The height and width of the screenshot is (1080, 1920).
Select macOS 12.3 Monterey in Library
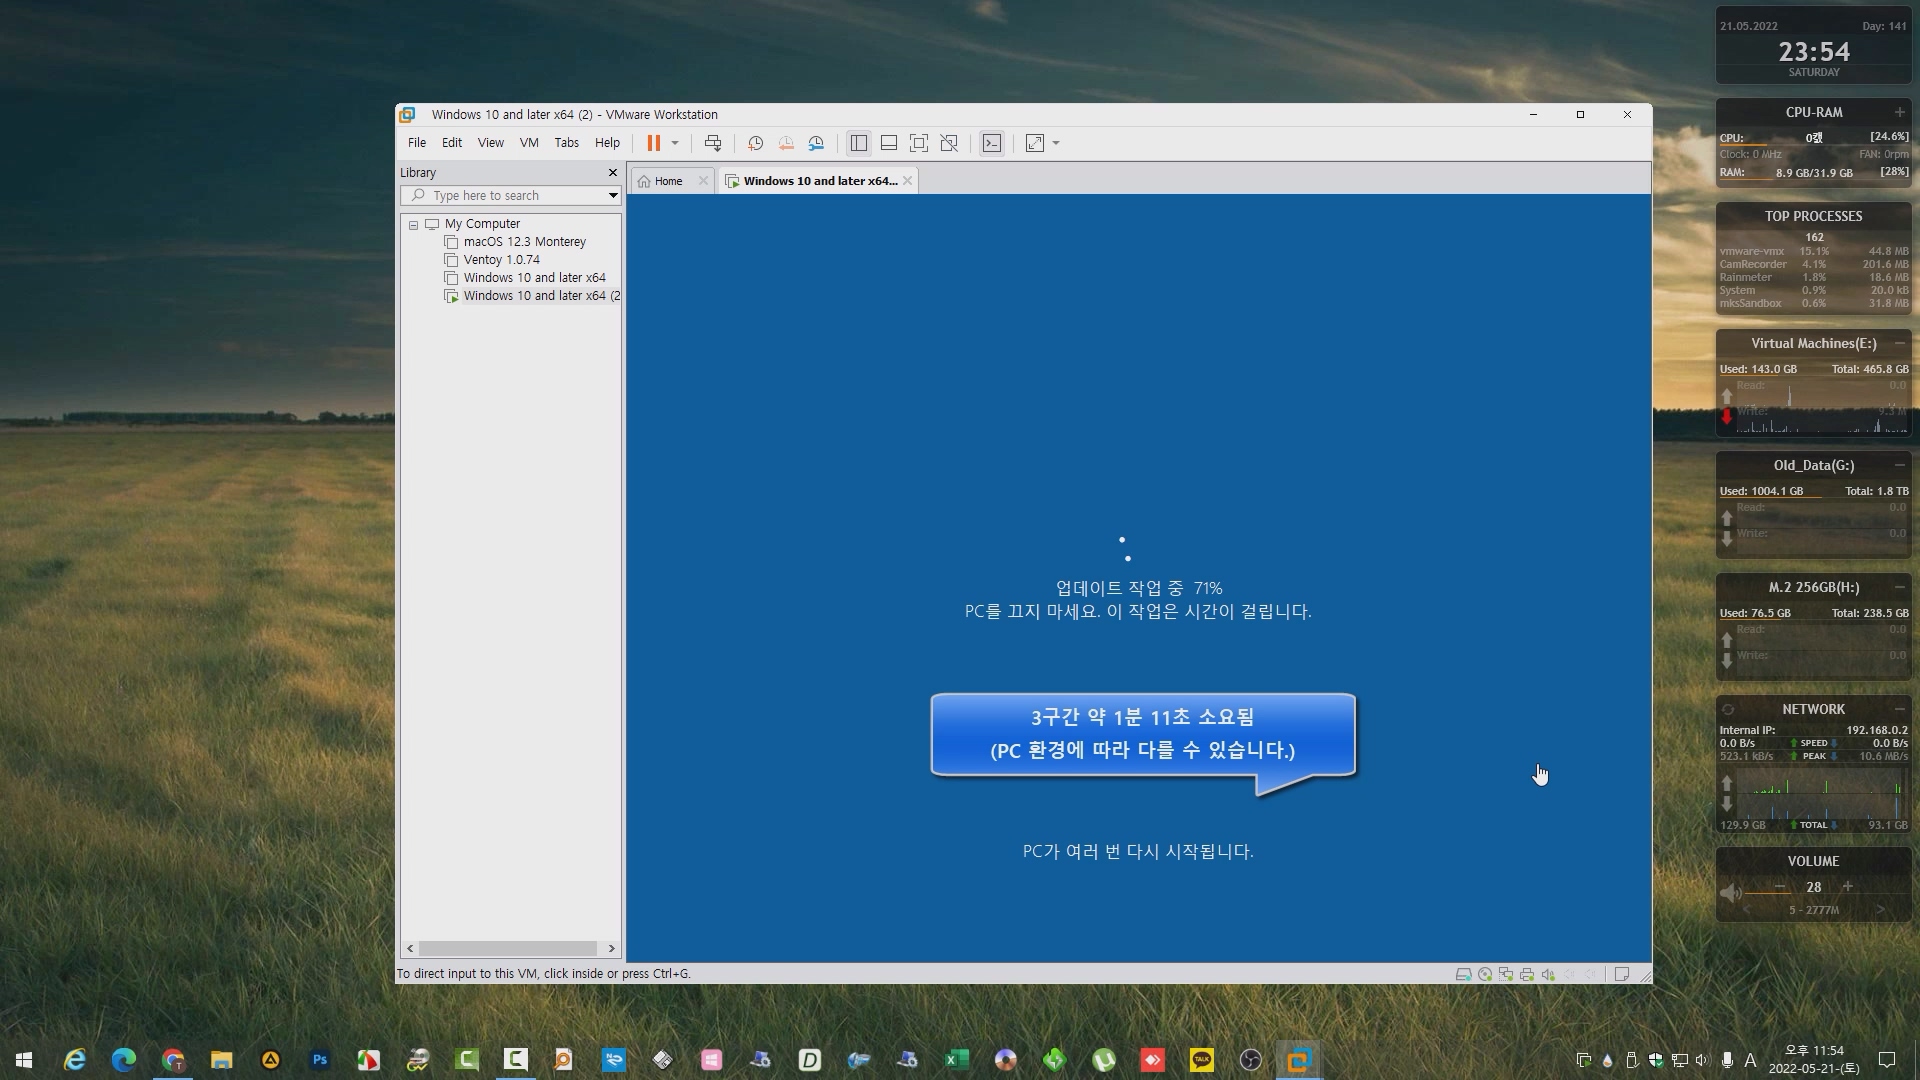(x=524, y=242)
